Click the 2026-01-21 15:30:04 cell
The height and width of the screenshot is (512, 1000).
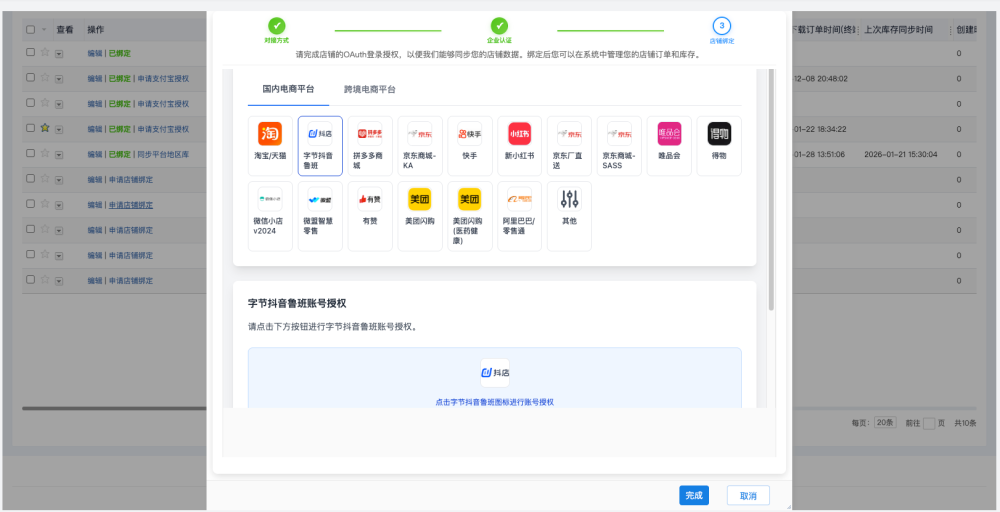[x=901, y=154]
